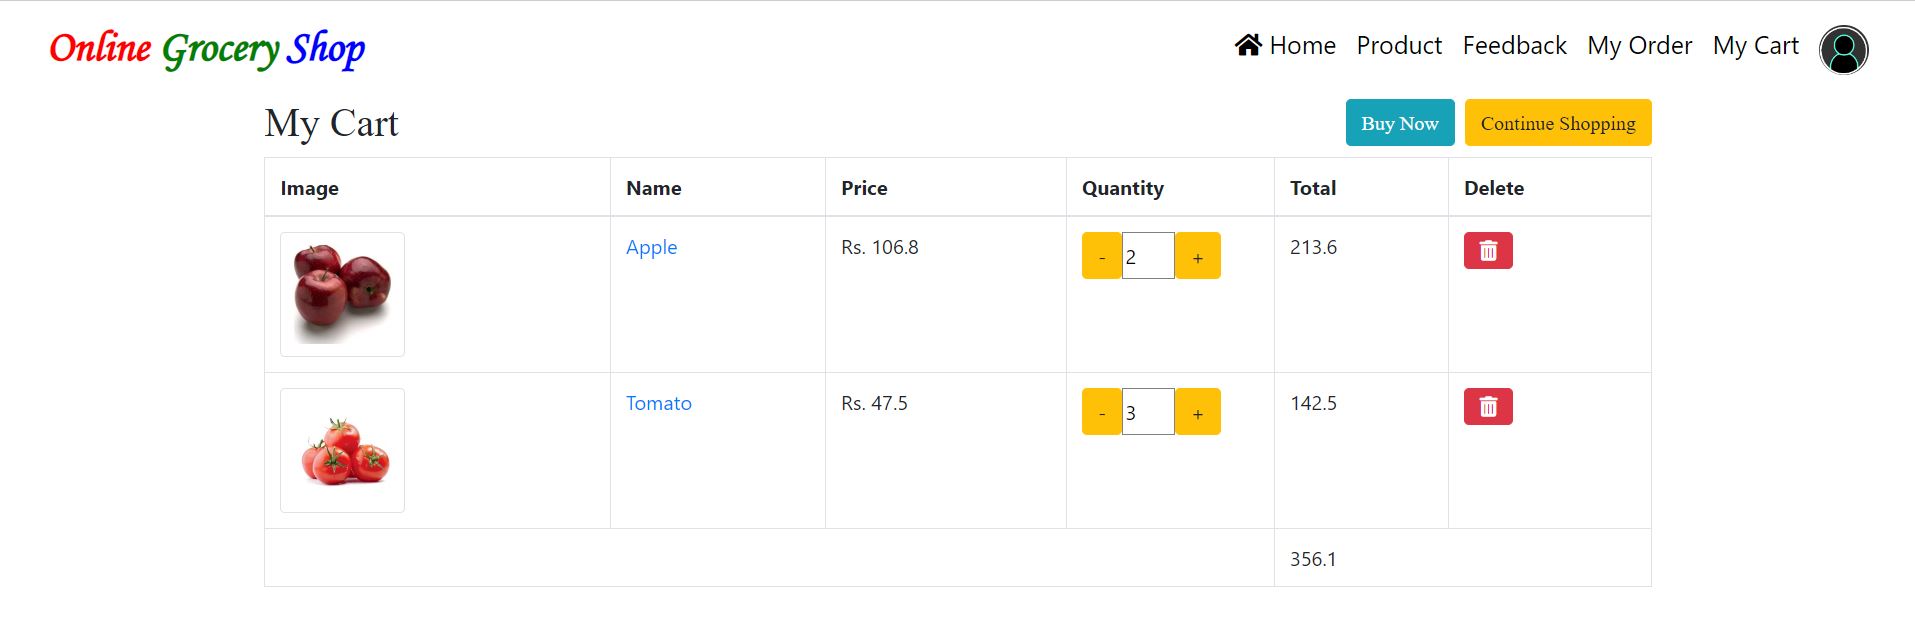Image resolution: width=1915 pixels, height=624 pixels.
Task: Open the Tomato product link
Action: [x=658, y=404]
